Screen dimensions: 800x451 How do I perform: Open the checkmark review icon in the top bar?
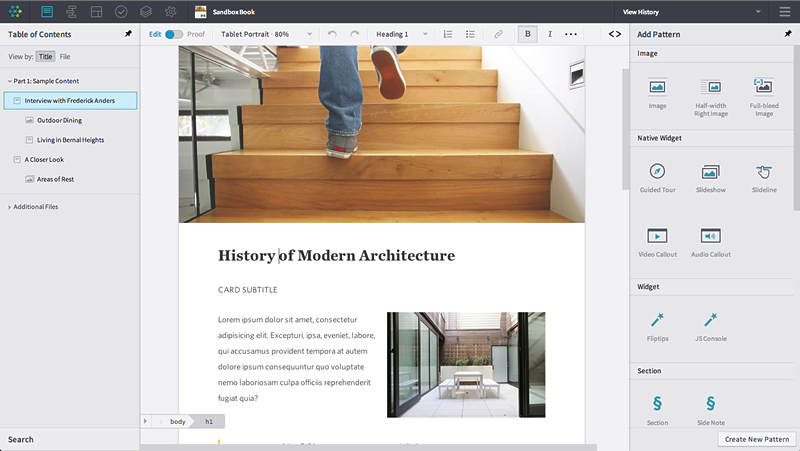[121, 11]
